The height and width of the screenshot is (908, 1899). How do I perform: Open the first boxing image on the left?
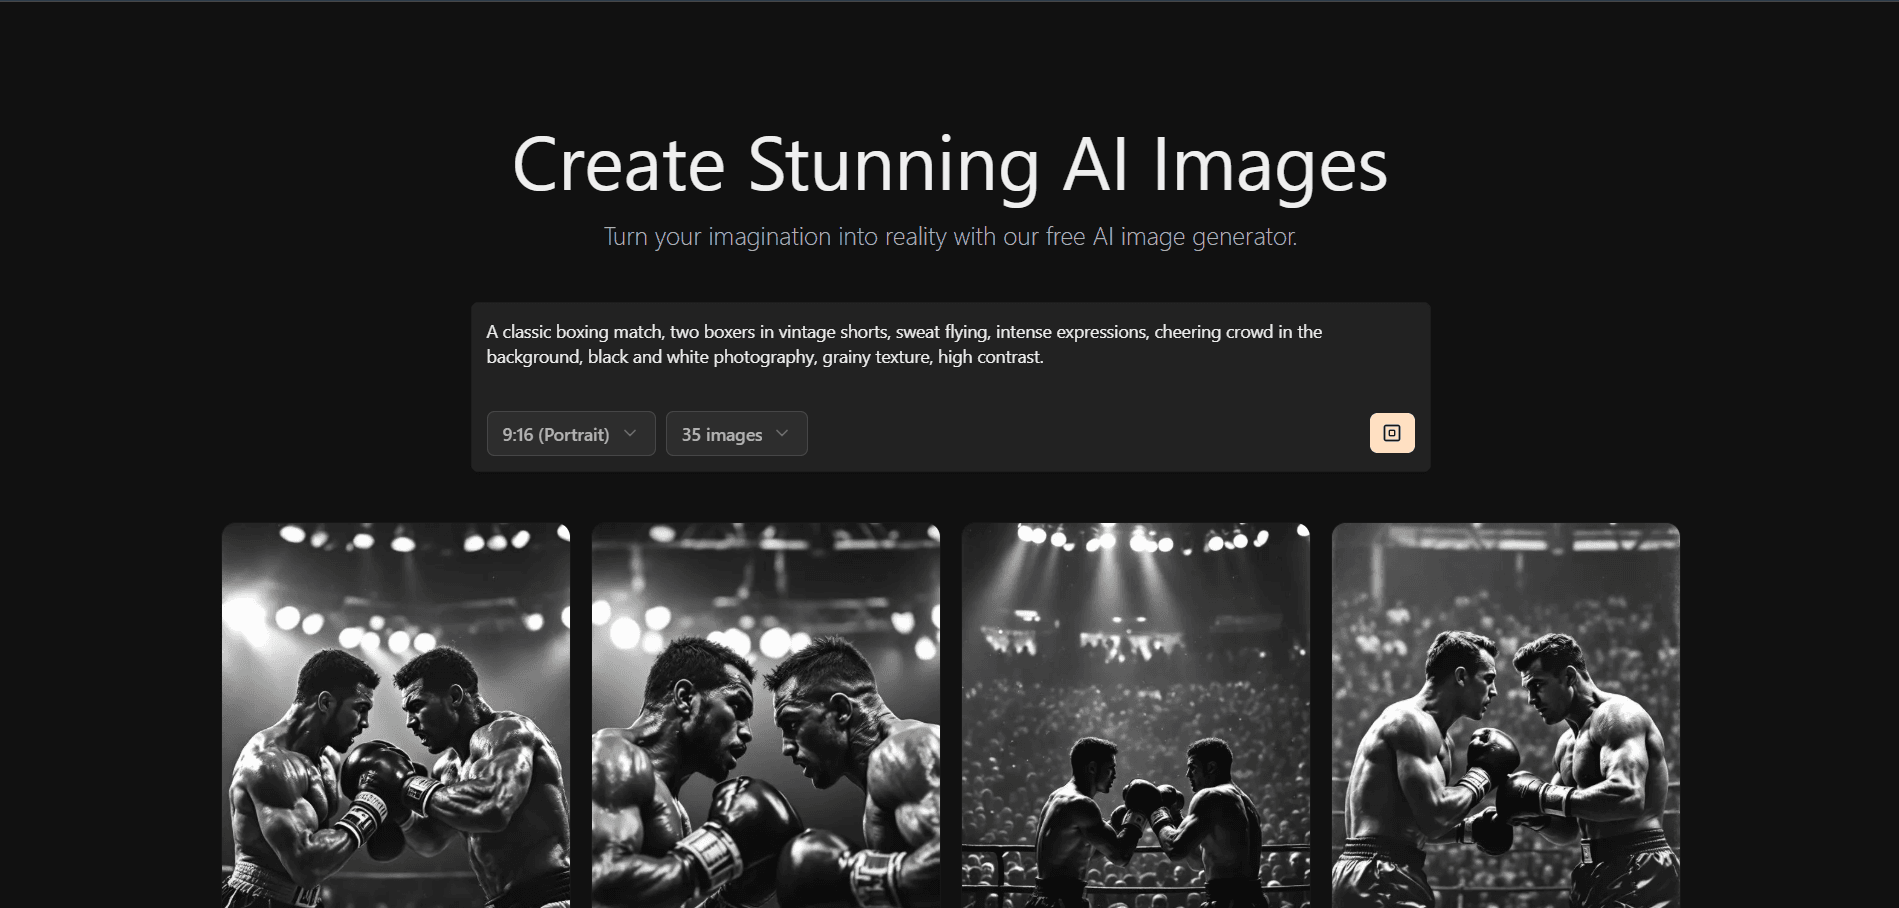(x=396, y=715)
